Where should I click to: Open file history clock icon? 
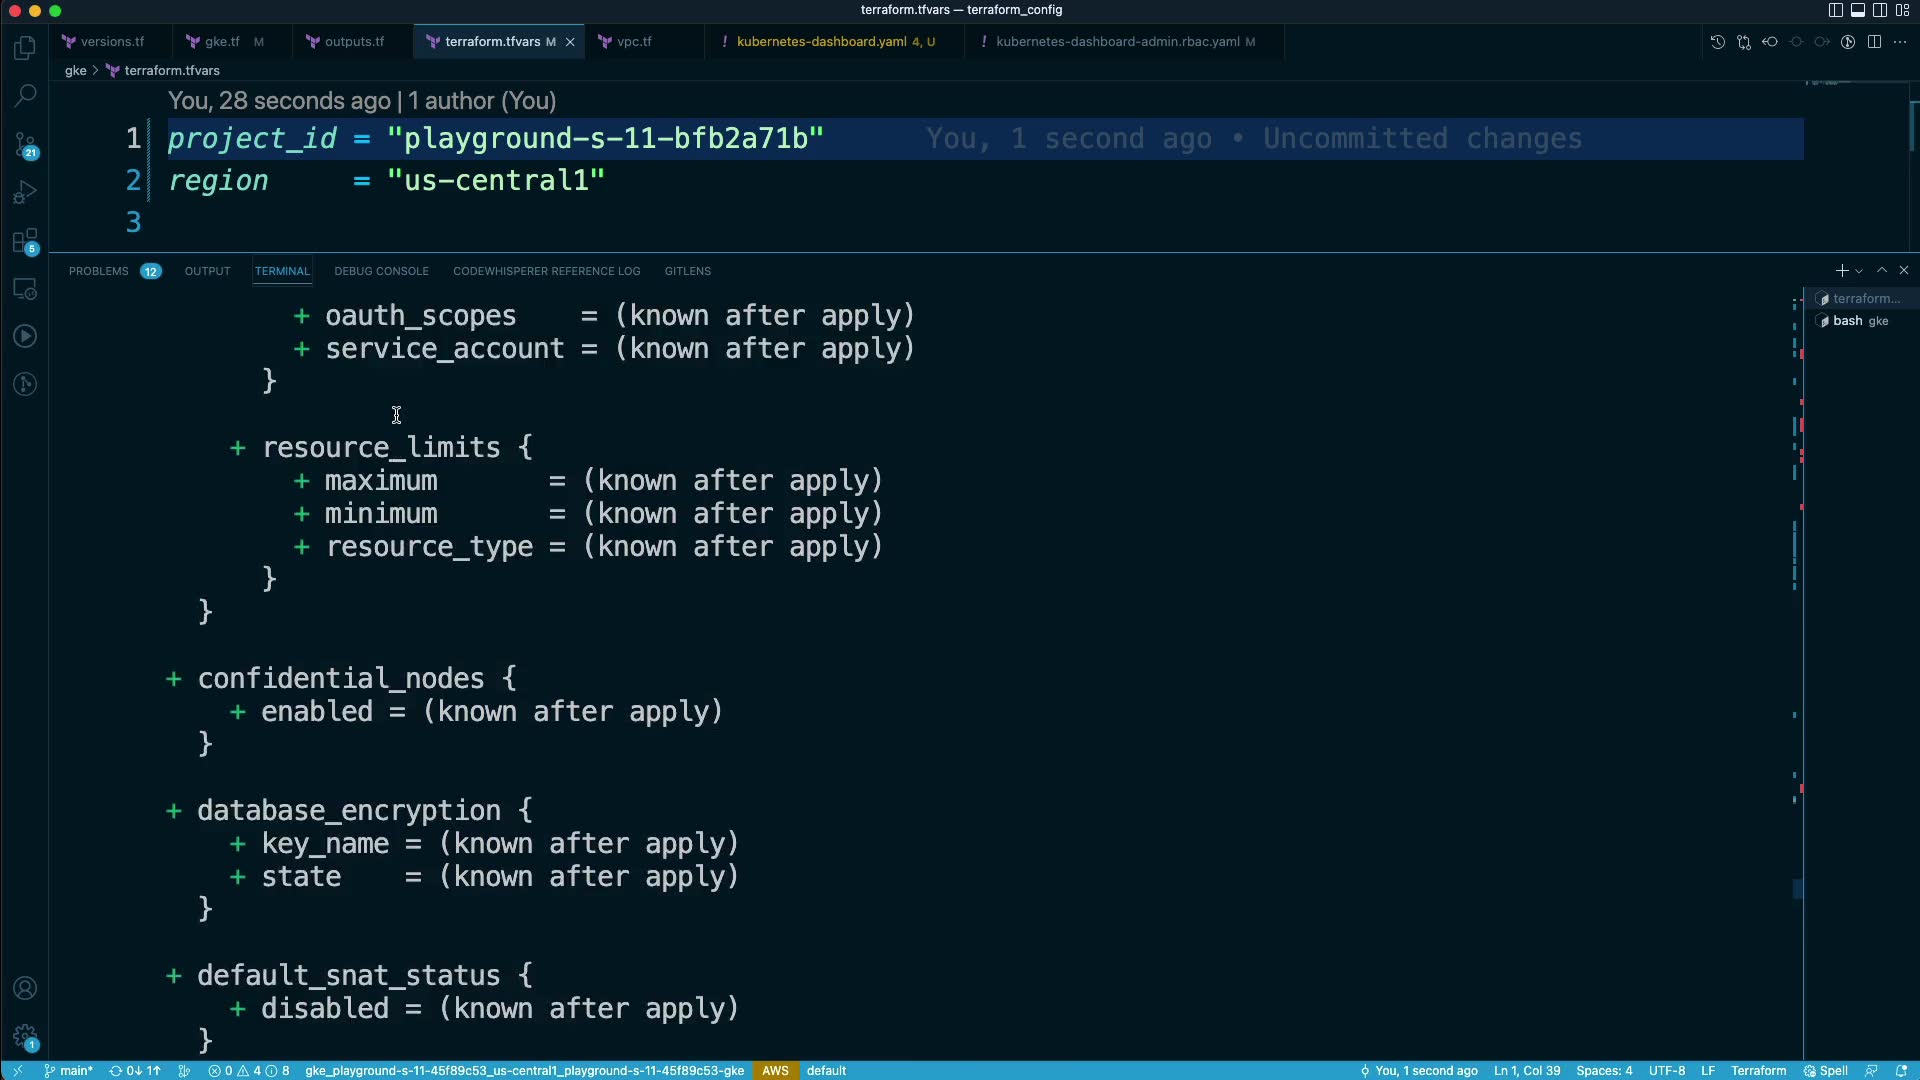click(1717, 42)
